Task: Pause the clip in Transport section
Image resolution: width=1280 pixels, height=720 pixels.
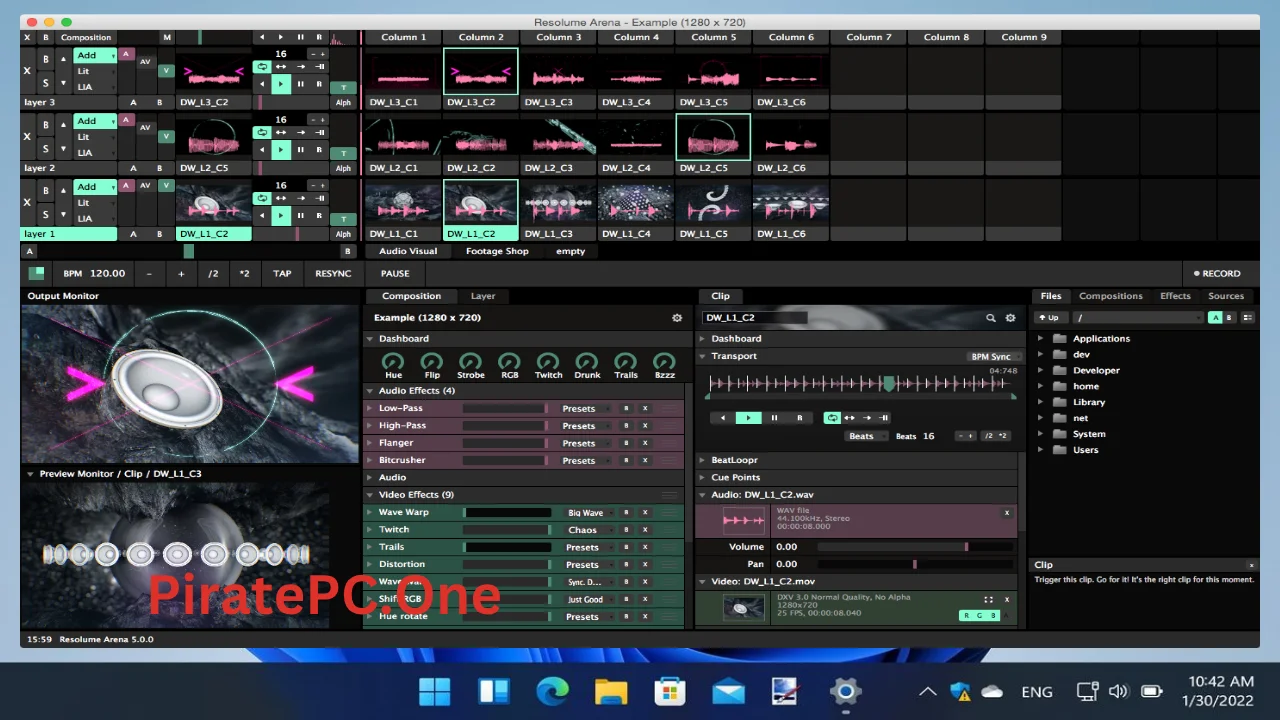Action: coord(774,418)
